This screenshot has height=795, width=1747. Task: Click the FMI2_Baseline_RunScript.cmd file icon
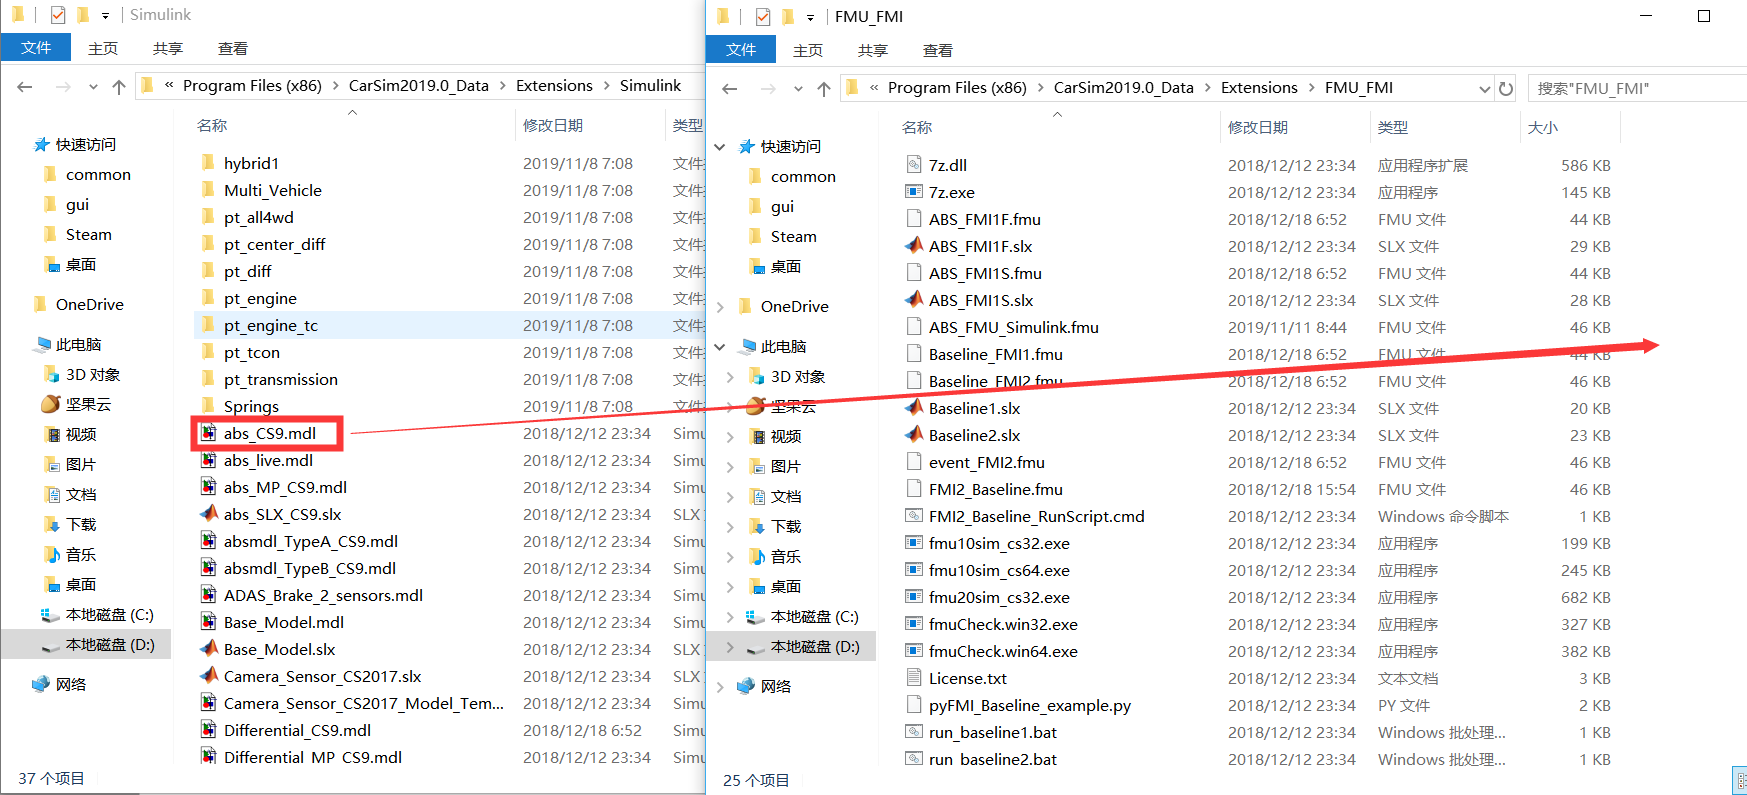(x=914, y=516)
